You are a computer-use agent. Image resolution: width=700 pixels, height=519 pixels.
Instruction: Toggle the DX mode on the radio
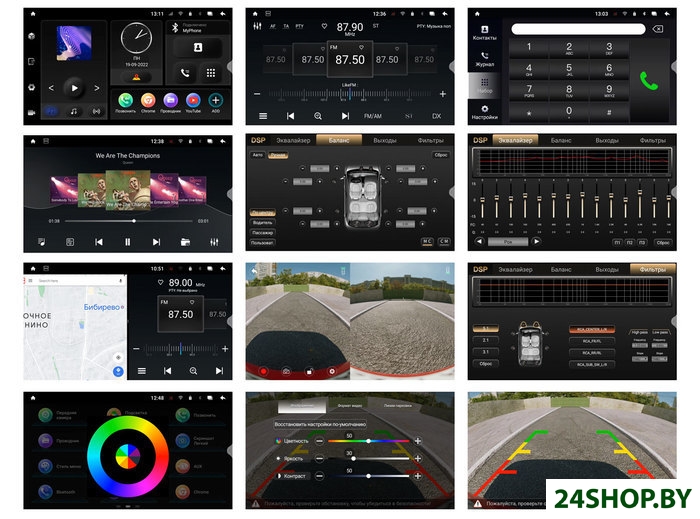436,116
